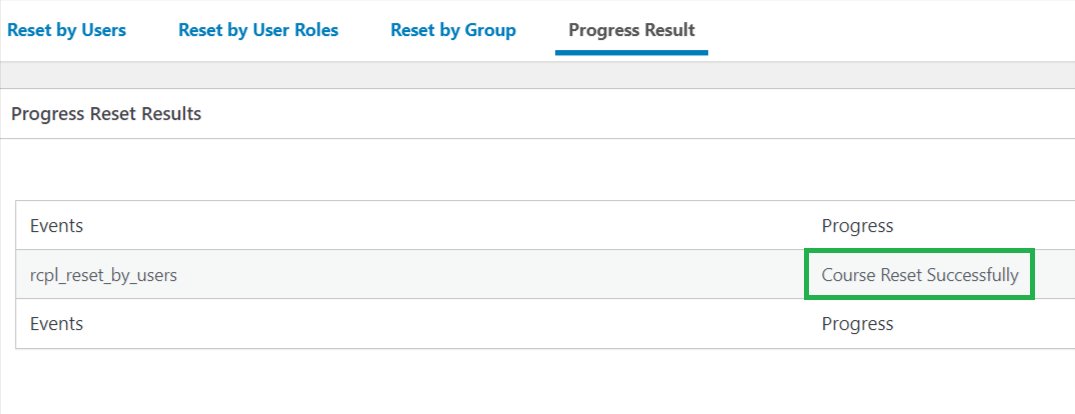This screenshot has width=1075, height=414.
Task: Click blank middle of the top header row
Action: click(x=452, y=226)
